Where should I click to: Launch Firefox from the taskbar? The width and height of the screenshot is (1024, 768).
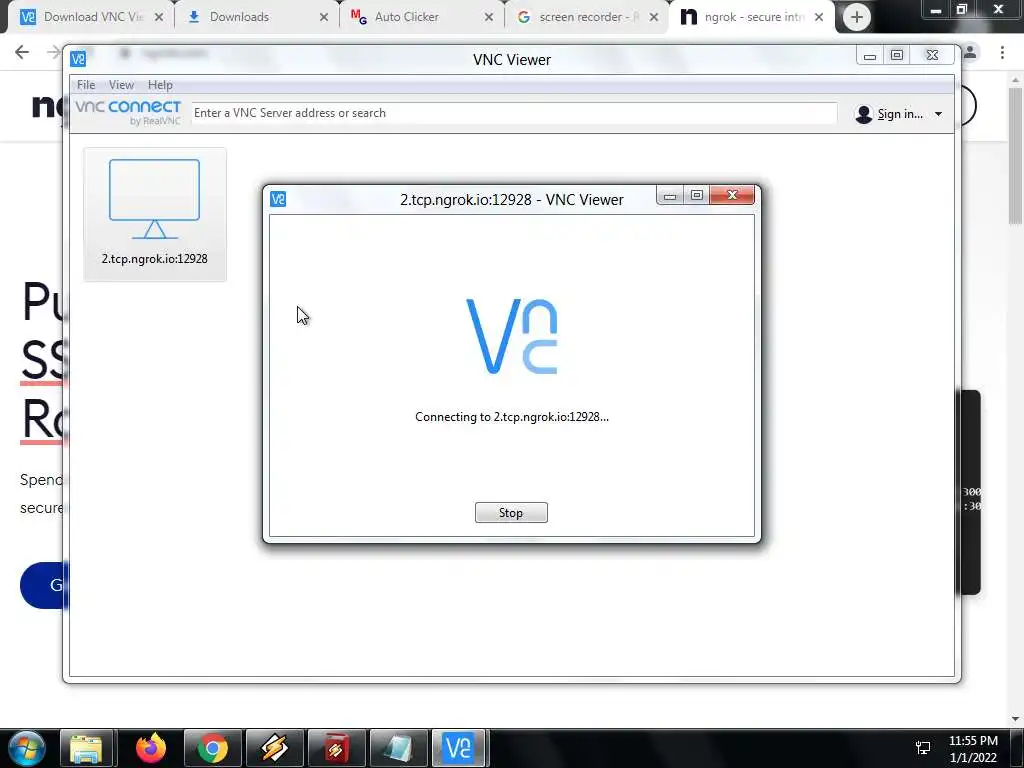click(x=151, y=748)
